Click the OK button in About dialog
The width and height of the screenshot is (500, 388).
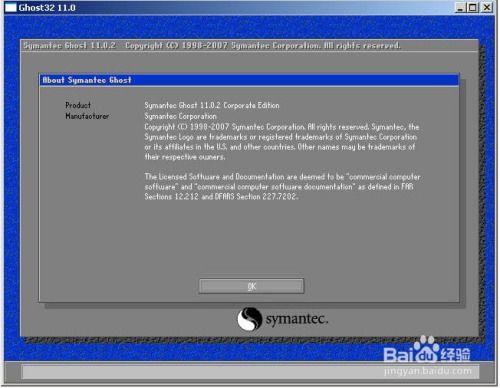coord(251,286)
